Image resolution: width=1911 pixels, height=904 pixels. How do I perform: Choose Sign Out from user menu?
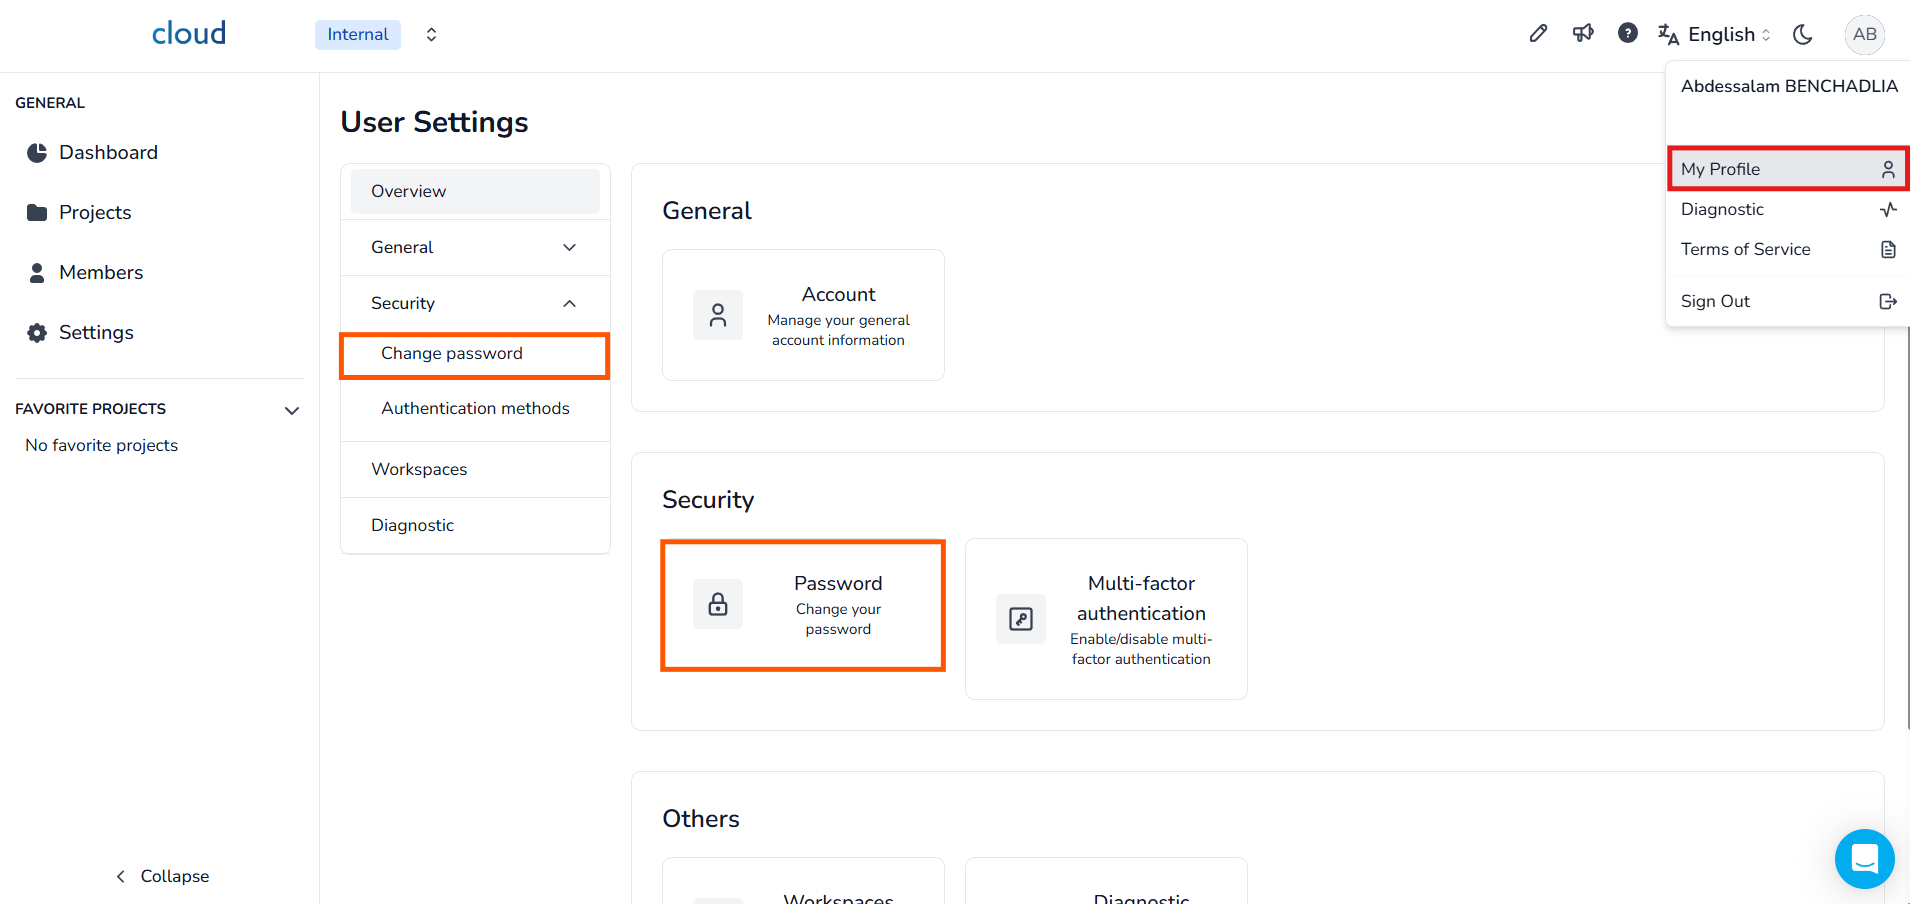click(1788, 301)
